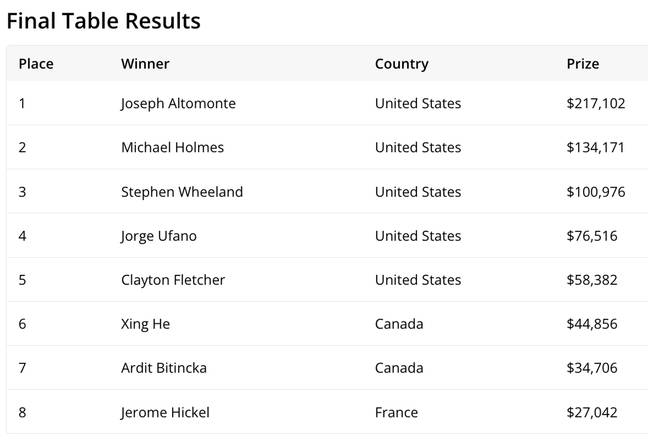The width and height of the screenshot is (648, 443).
Task: Select the $100,976 prize cell
Action: pos(596,192)
